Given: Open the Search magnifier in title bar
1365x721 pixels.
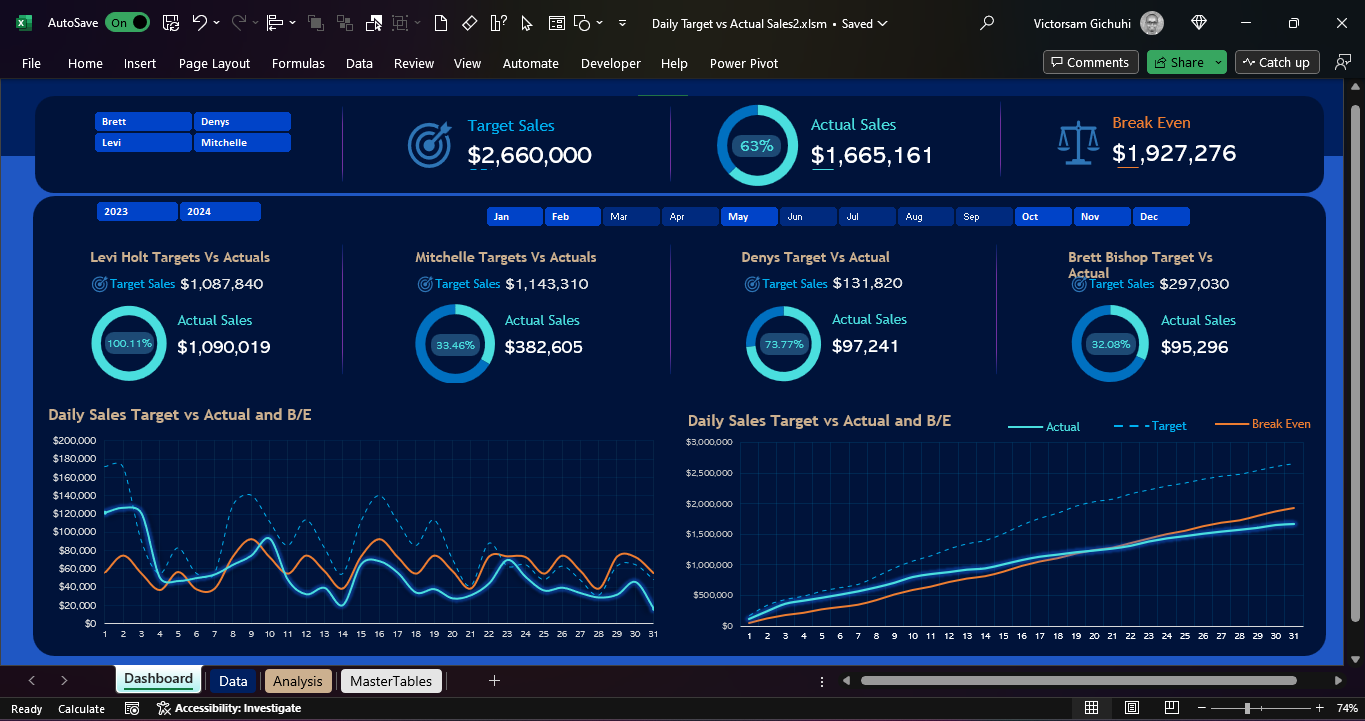Looking at the screenshot, I should 987,23.
